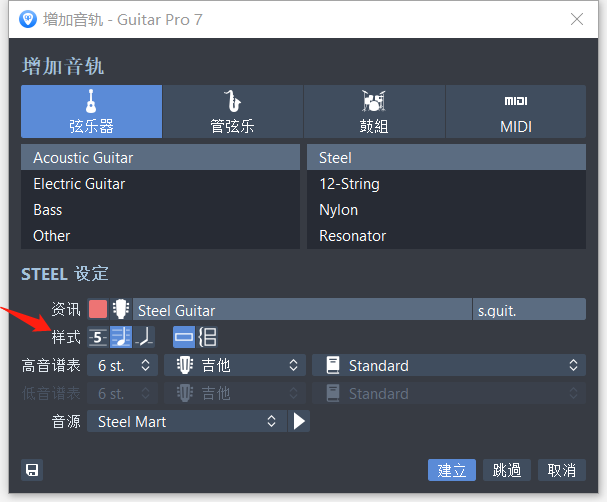Click the 建立 create button

(x=452, y=470)
